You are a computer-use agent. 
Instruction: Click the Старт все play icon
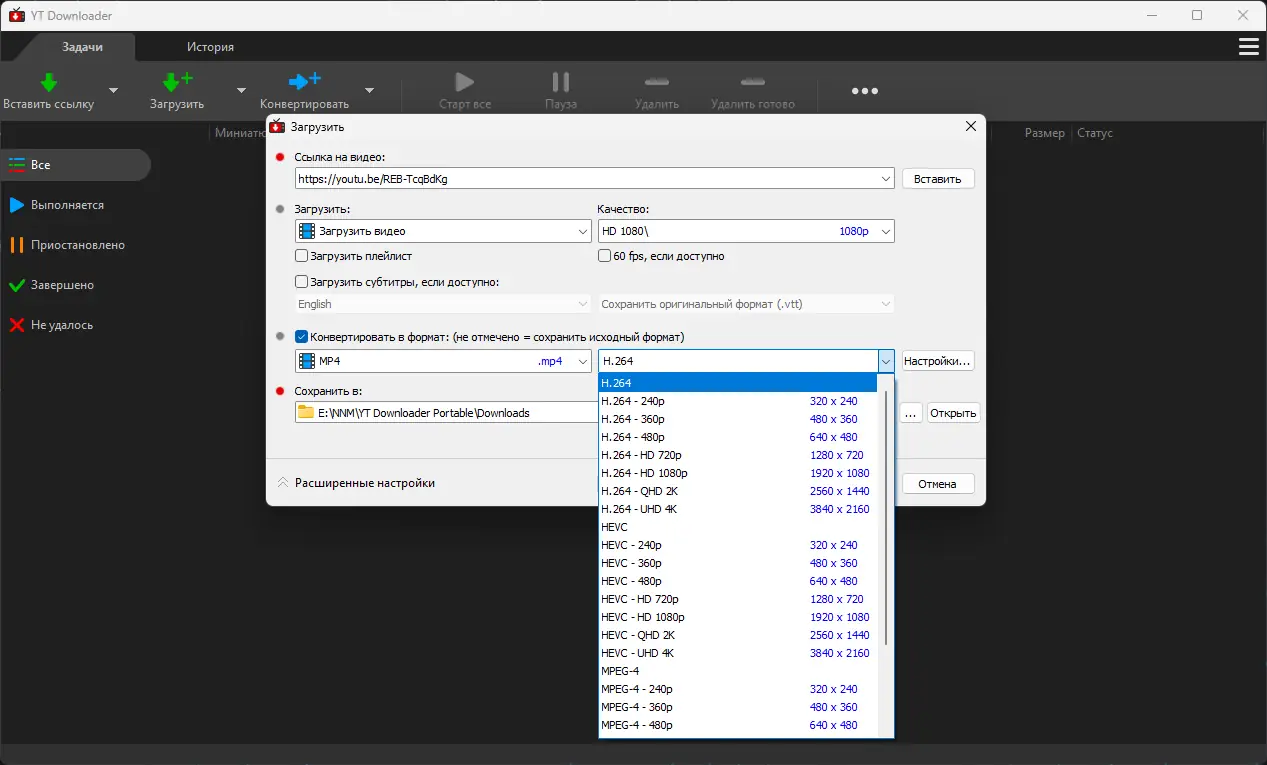[464, 82]
